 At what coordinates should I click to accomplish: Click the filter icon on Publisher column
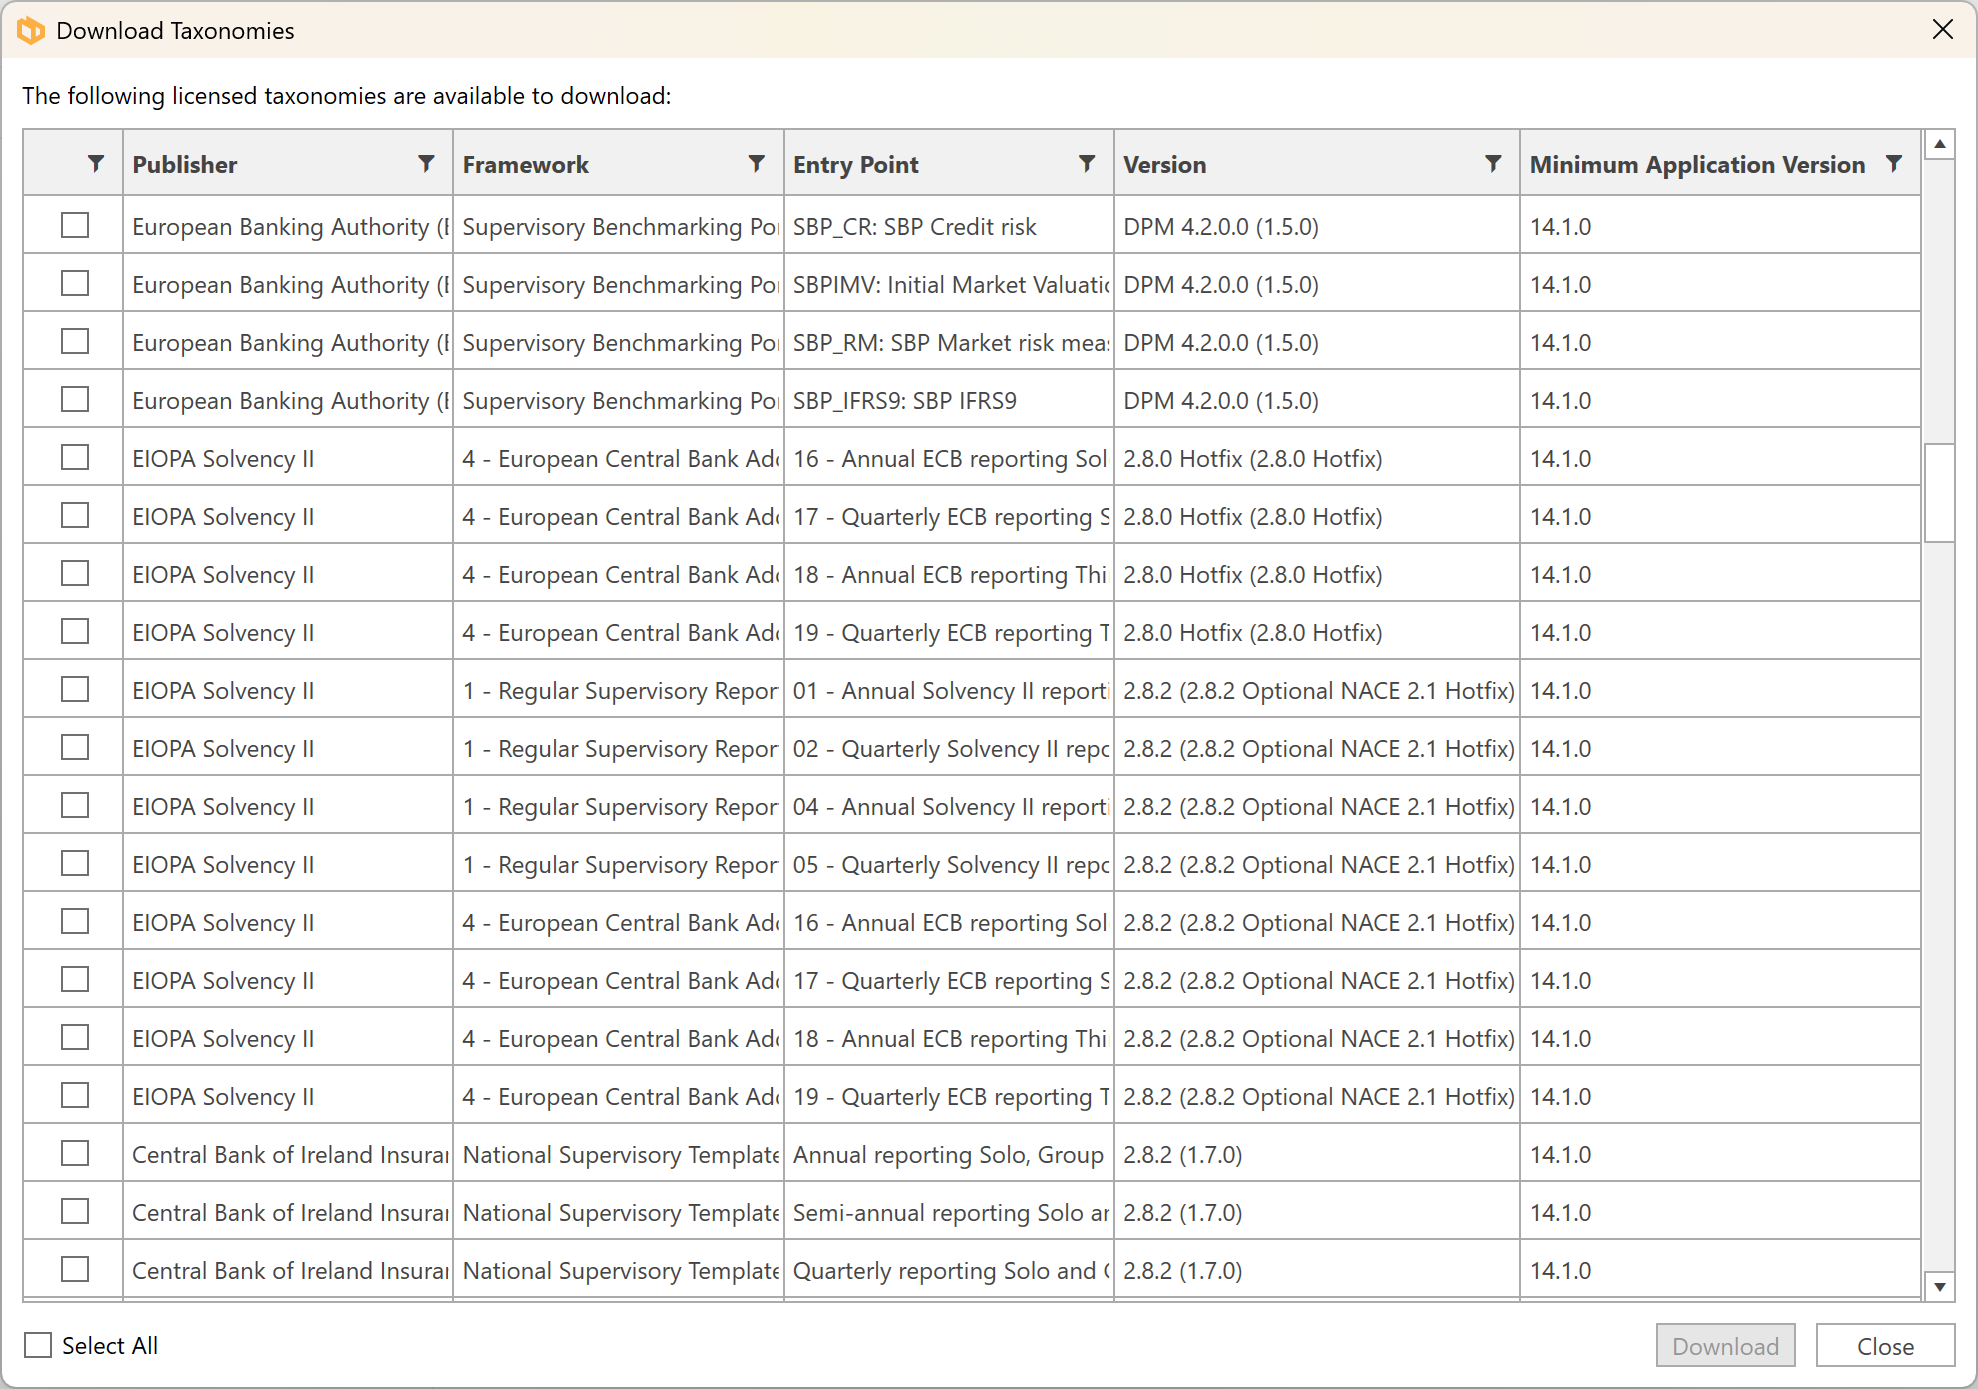click(x=426, y=164)
